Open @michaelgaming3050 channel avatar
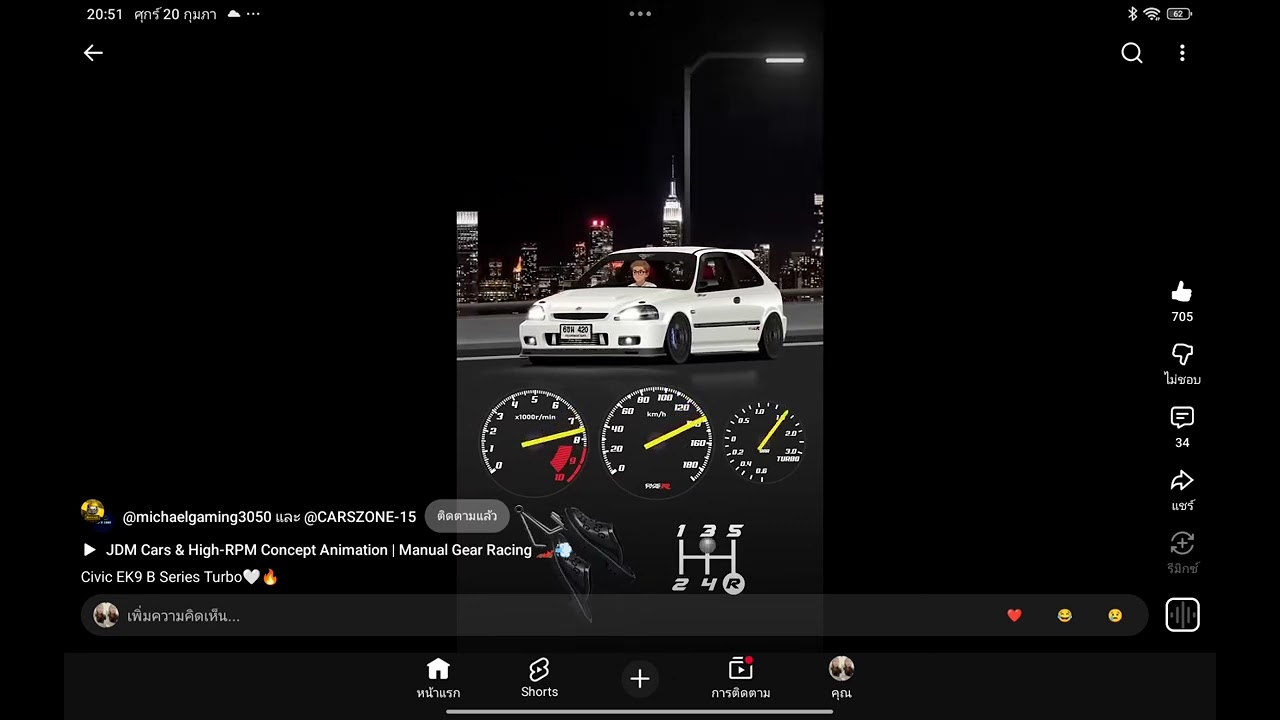The image size is (1280, 720). click(x=93, y=512)
